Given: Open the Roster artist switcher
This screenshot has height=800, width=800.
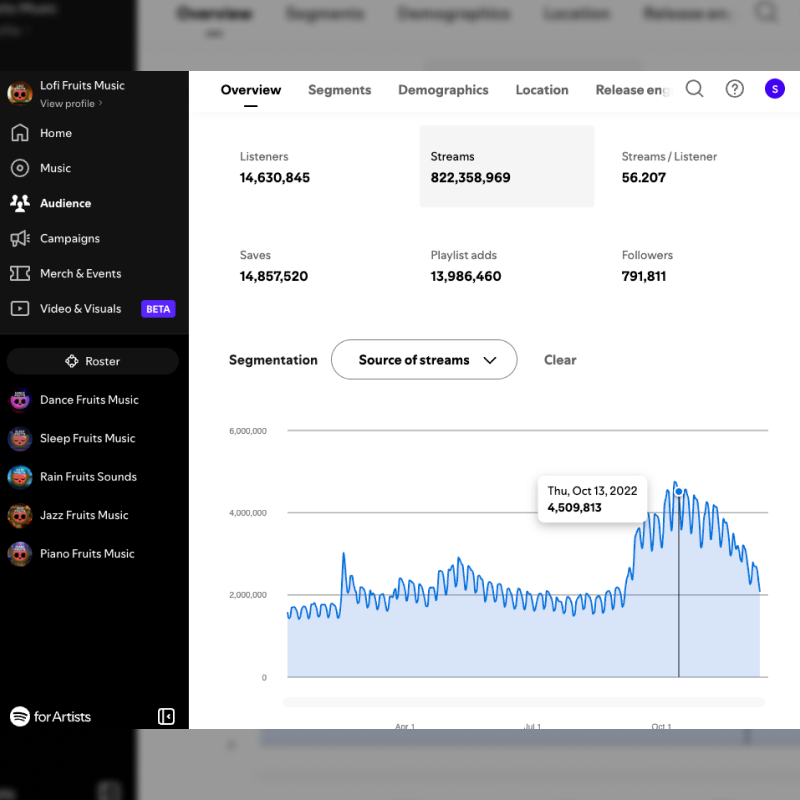Looking at the screenshot, I should [93, 361].
